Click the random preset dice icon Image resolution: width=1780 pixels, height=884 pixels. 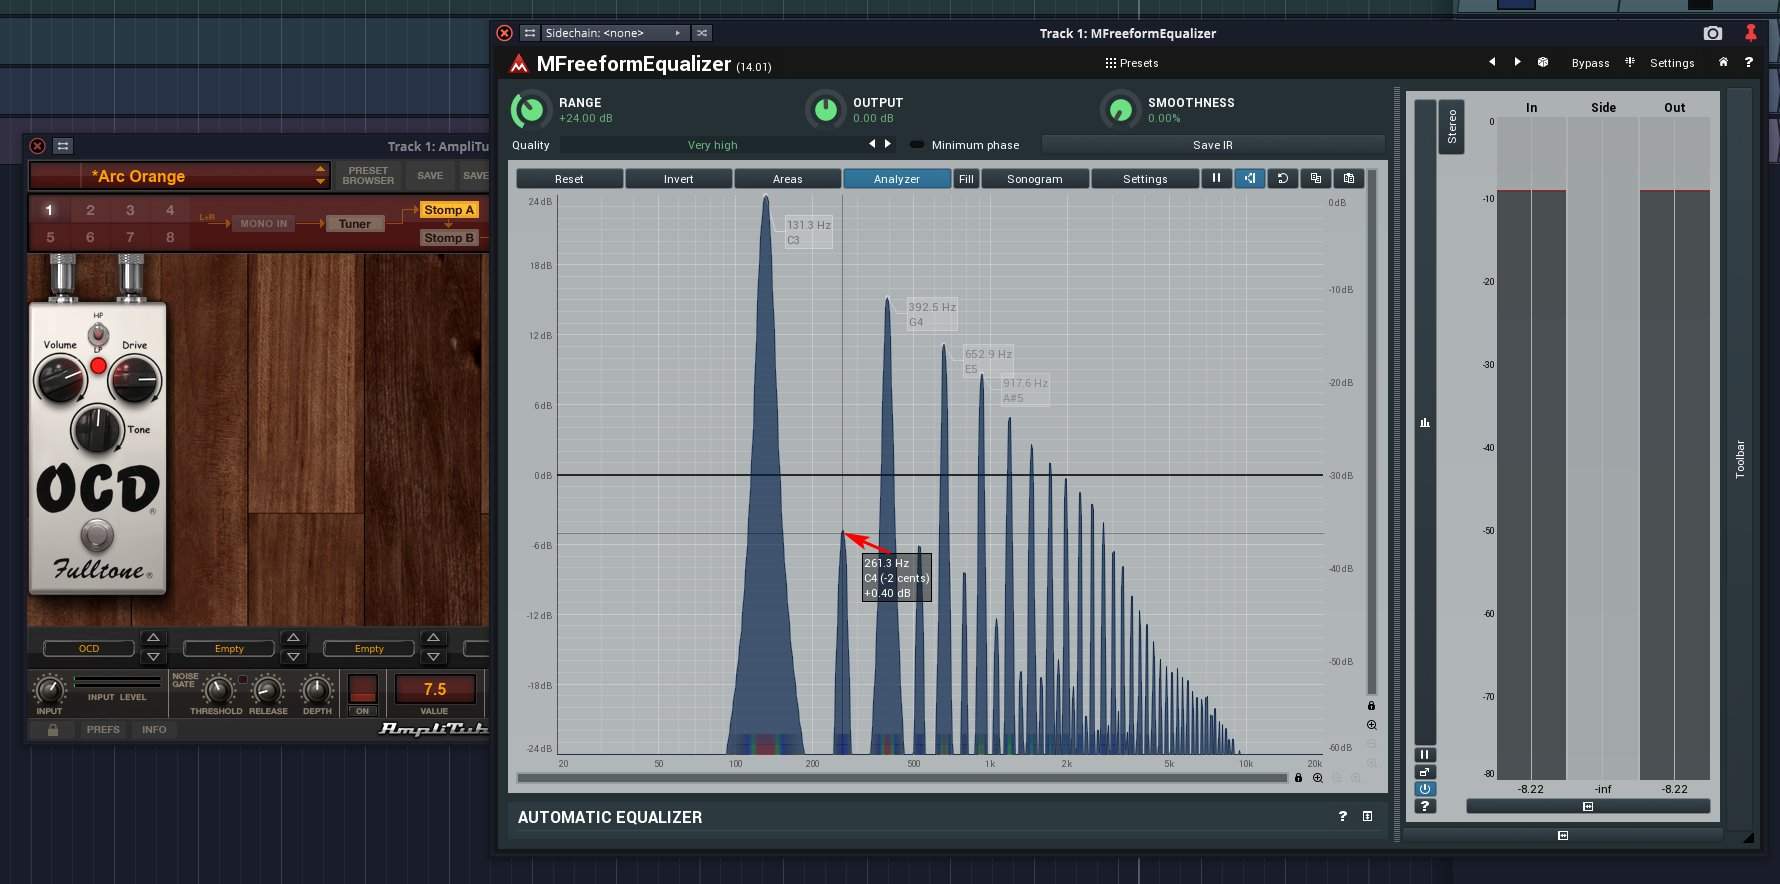tap(1543, 62)
